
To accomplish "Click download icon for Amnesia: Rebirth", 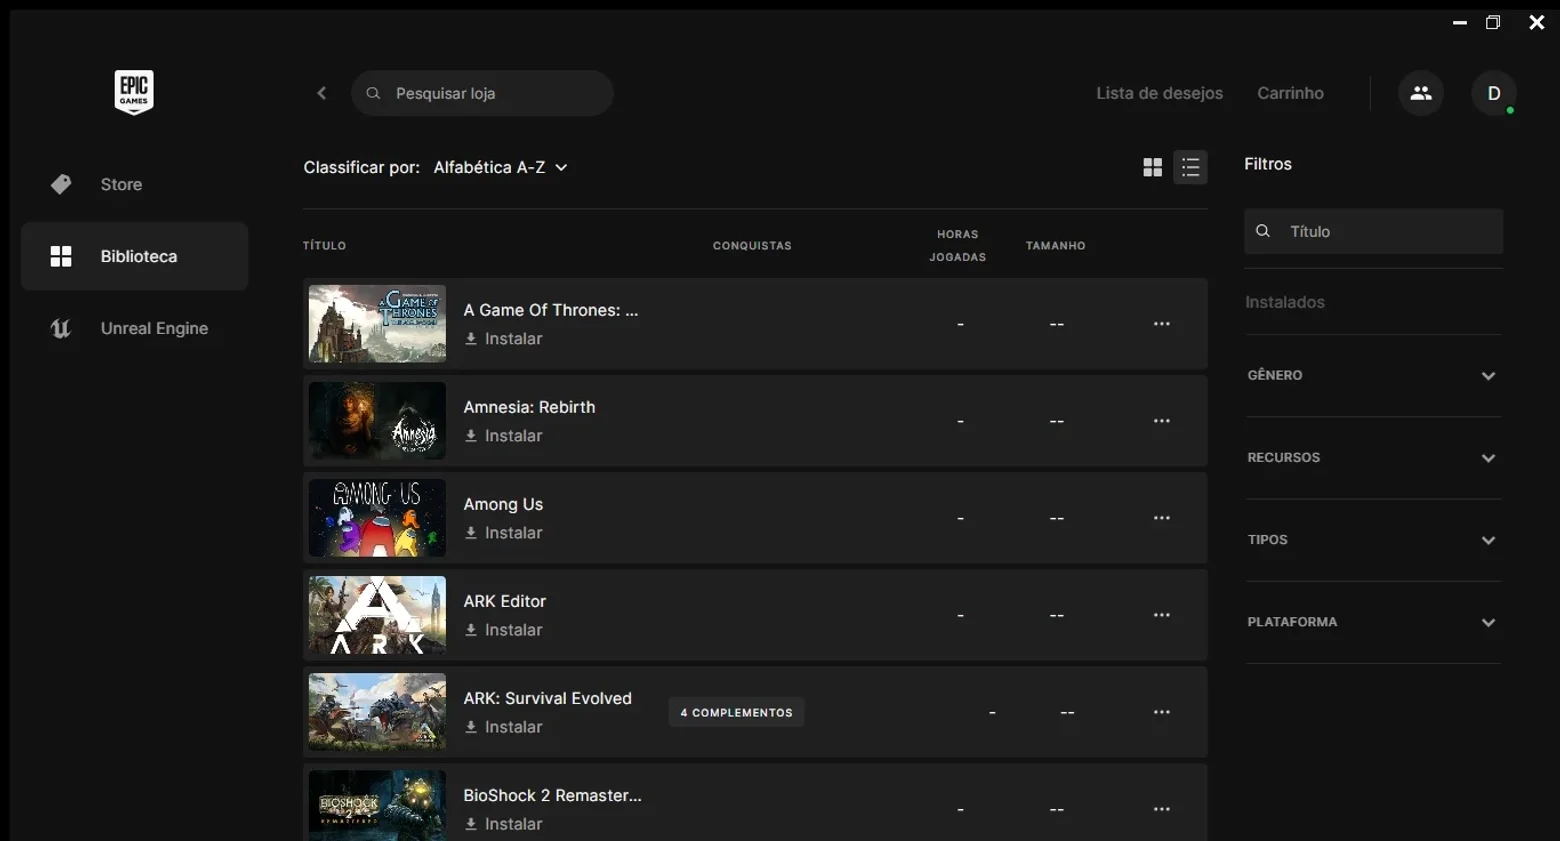I will click(471, 436).
